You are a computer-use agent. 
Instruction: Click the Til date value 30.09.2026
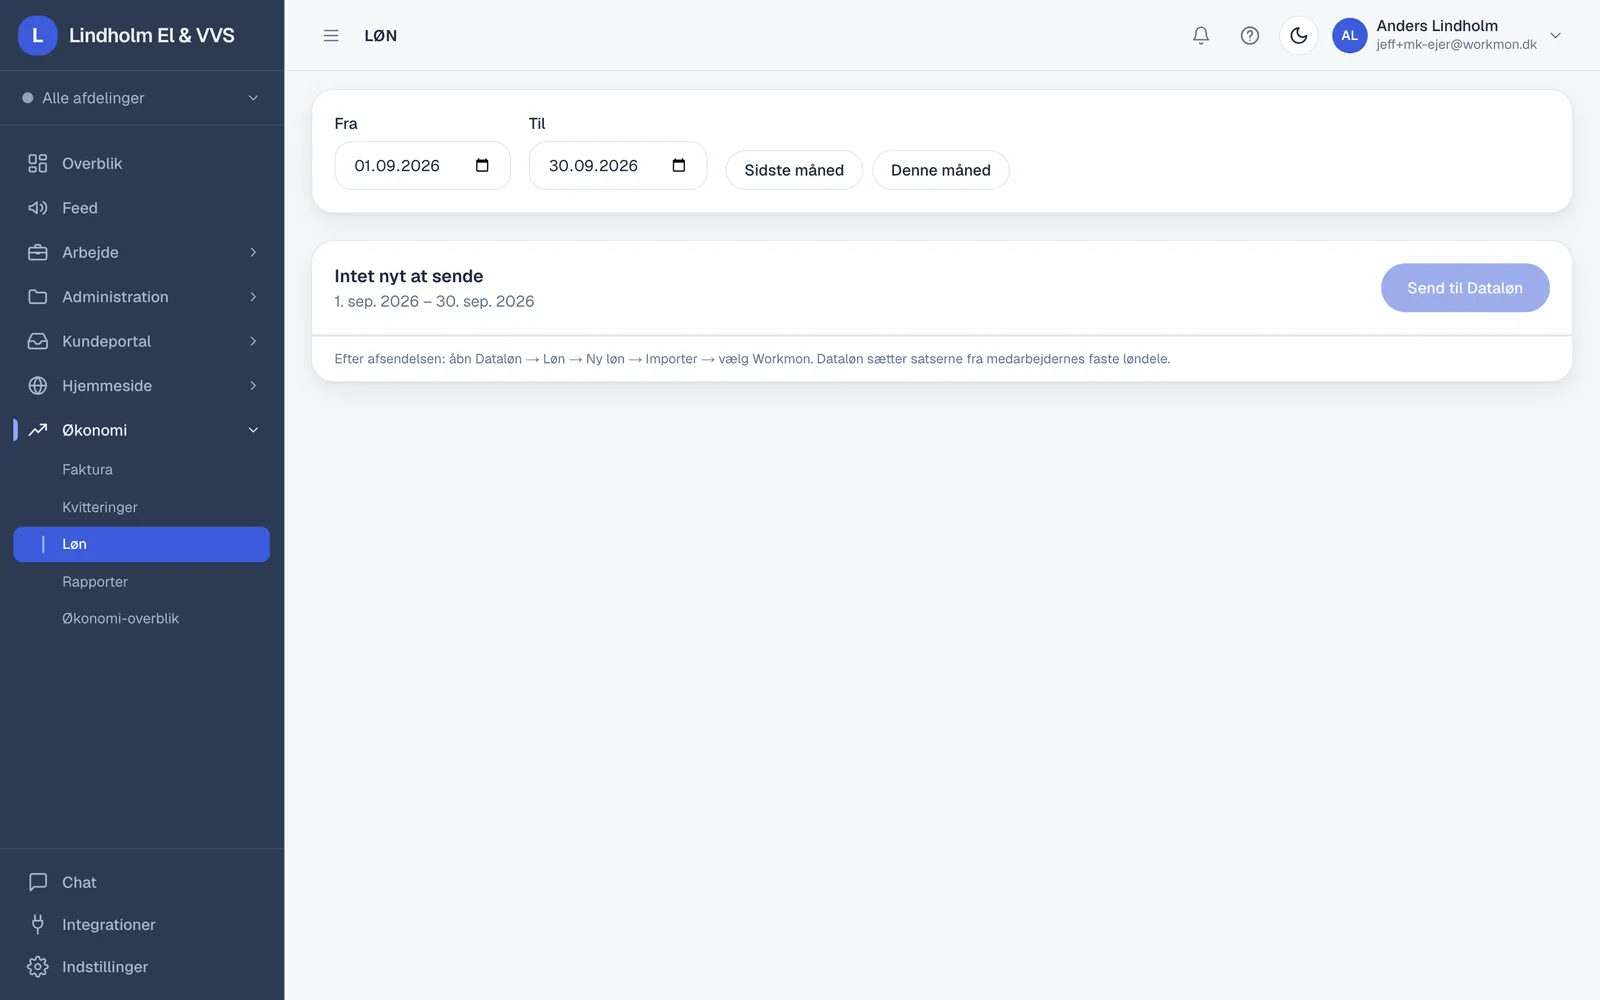click(x=593, y=166)
